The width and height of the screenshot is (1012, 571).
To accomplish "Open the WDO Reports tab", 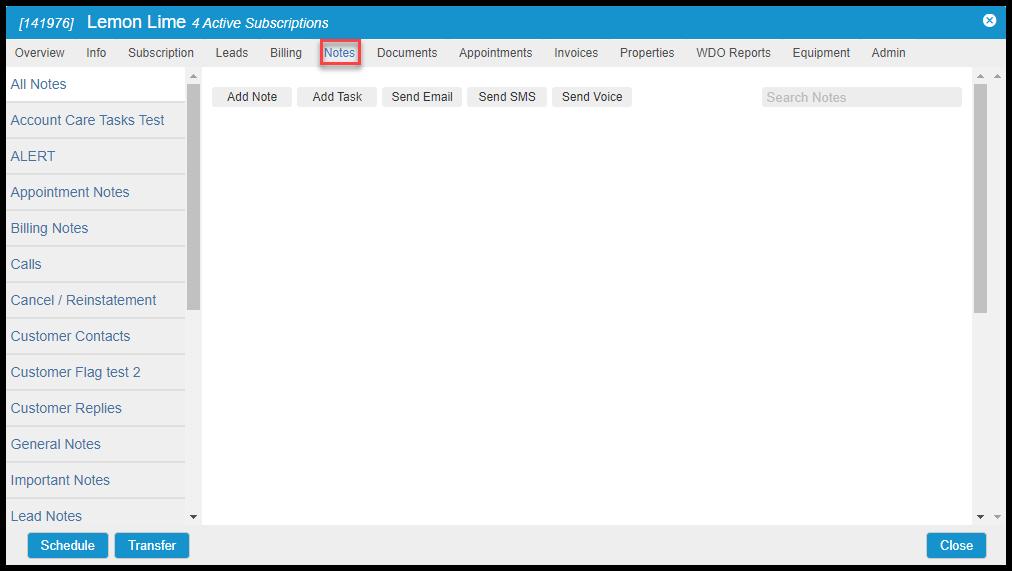I will 733,53.
